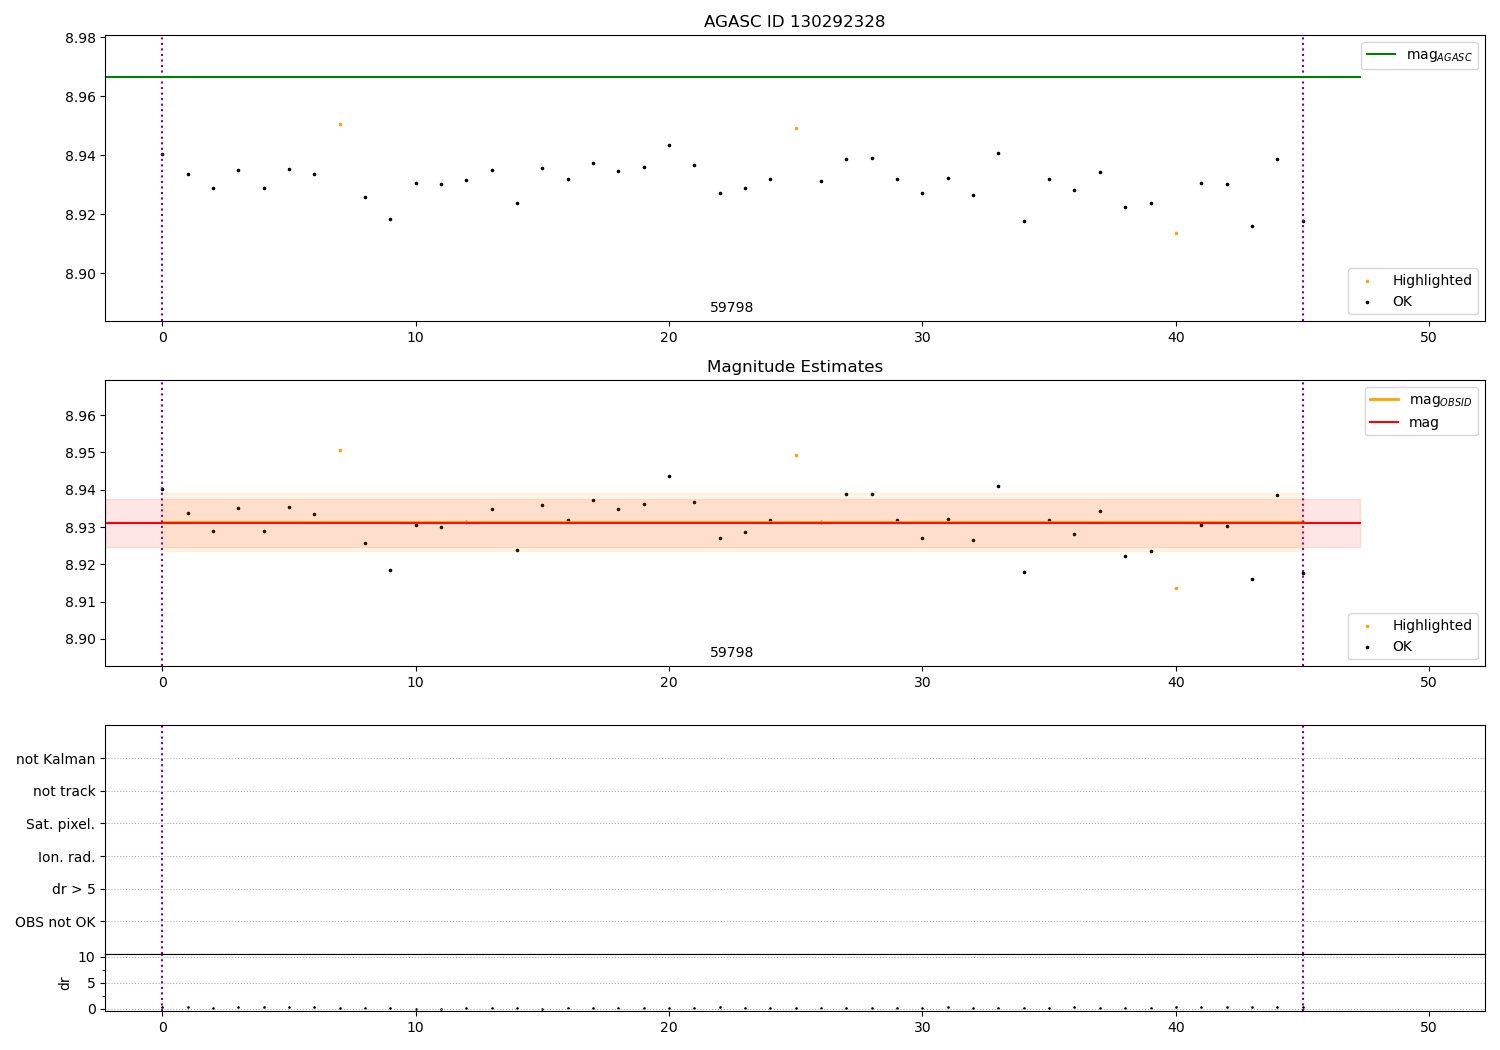Image resolution: width=1500 pixels, height=1050 pixels.
Task: Click the "not Kalman" row label
Action: [x=56, y=759]
